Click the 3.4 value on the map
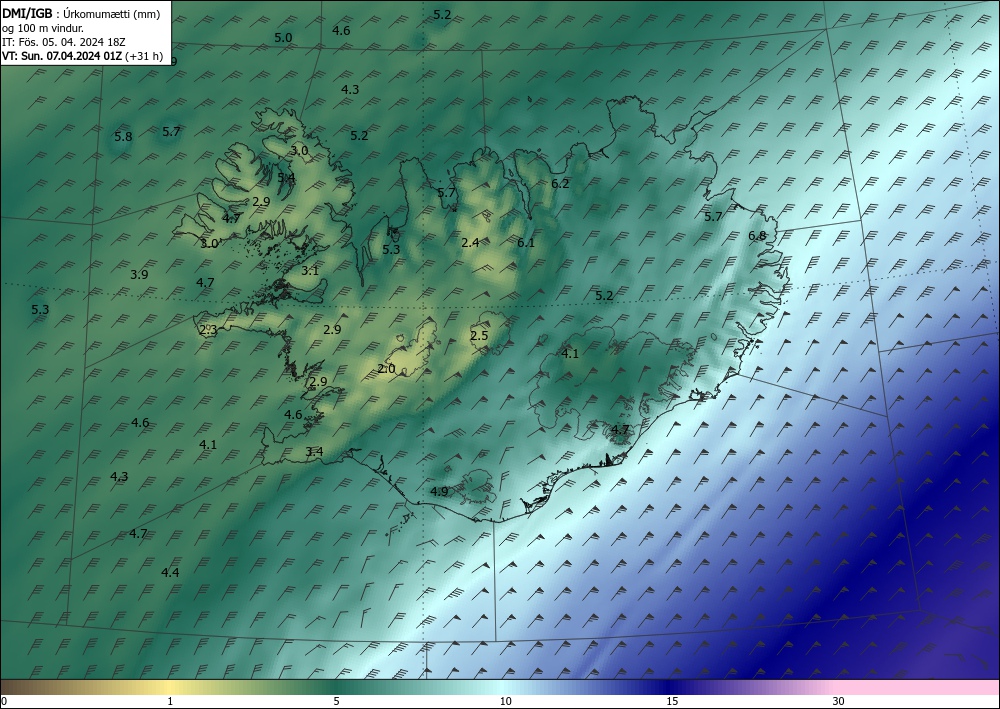This screenshot has height=709, width=1000. pyautogui.click(x=314, y=451)
